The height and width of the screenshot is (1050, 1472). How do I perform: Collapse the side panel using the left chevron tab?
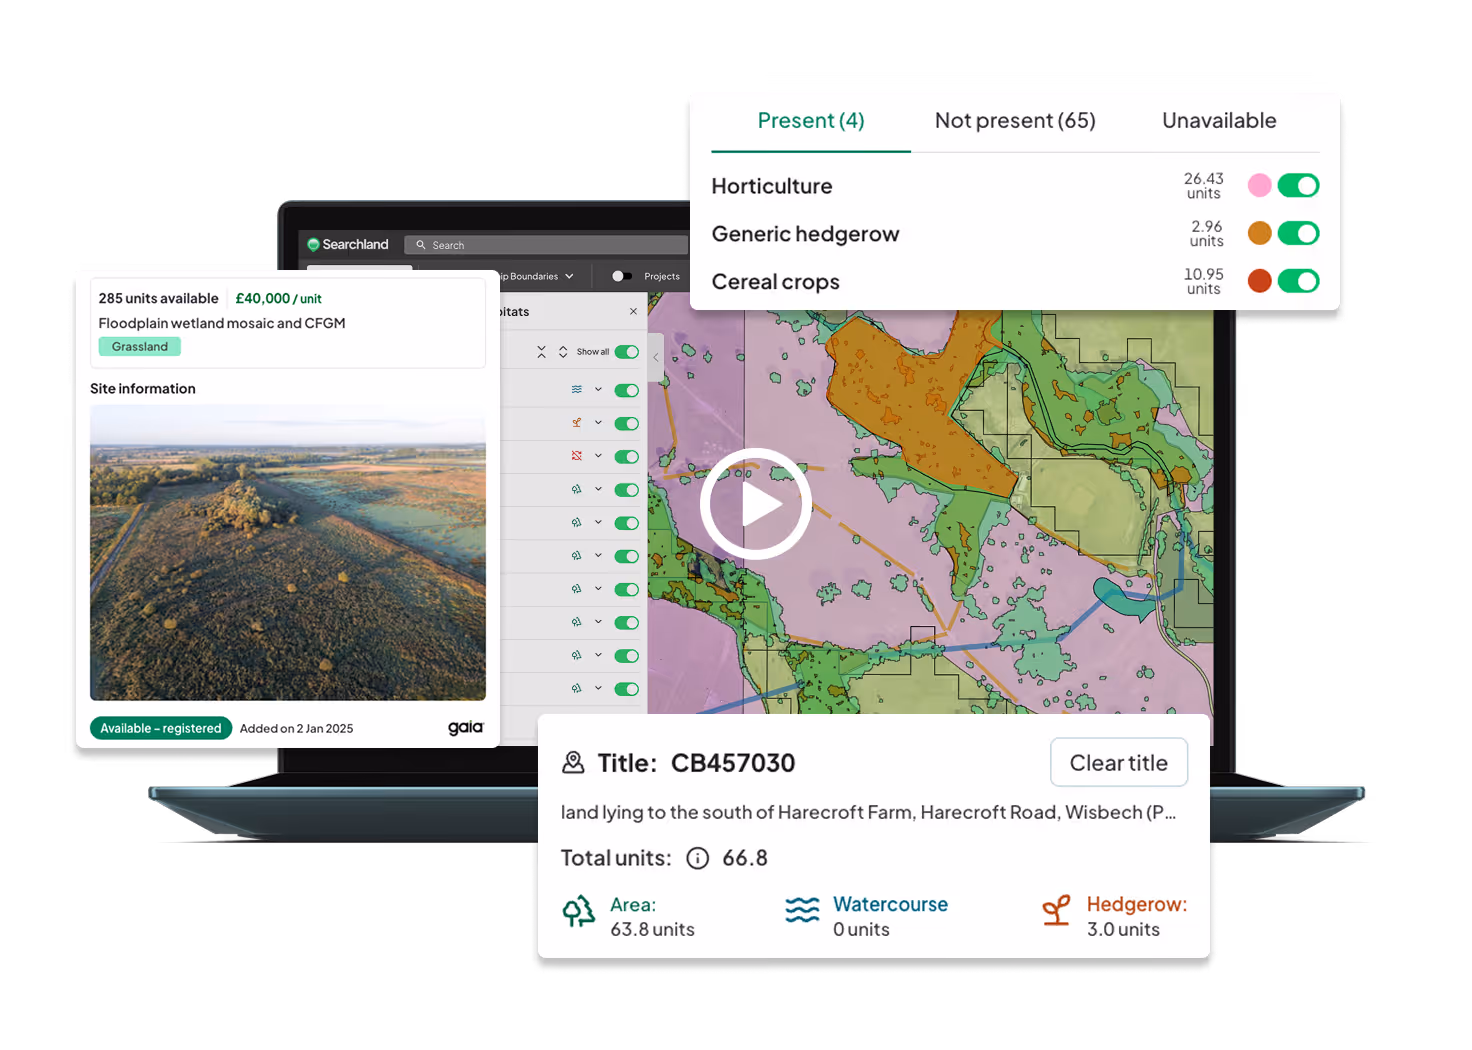click(656, 357)
